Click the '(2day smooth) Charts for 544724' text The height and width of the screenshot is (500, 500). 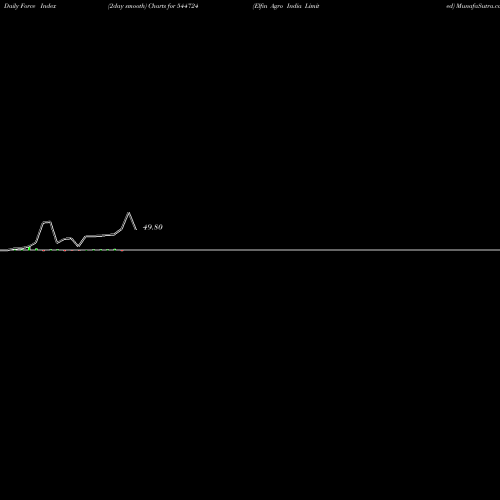coord(153,6)
